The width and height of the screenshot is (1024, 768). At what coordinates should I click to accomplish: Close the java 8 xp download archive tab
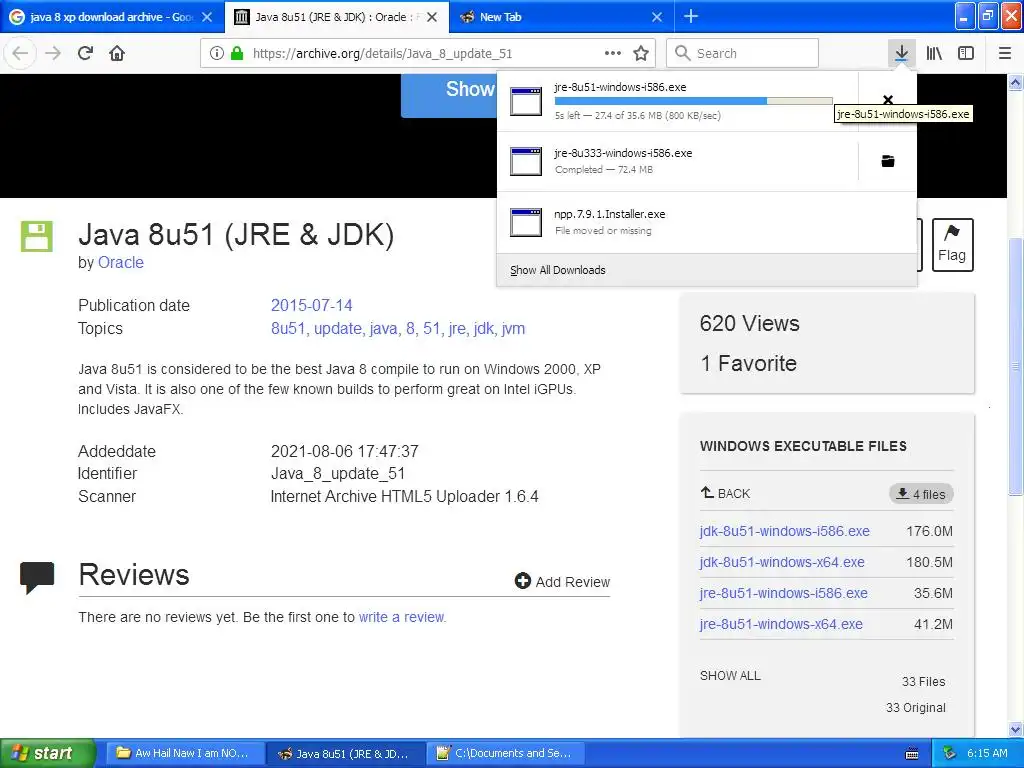(207, 17)
